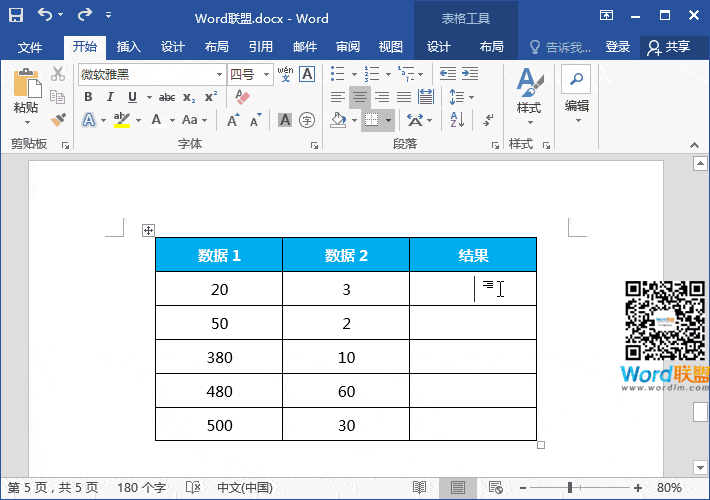The image size is (710, 500).
Task: Click word count 180 个字
Action: (141, 488)
